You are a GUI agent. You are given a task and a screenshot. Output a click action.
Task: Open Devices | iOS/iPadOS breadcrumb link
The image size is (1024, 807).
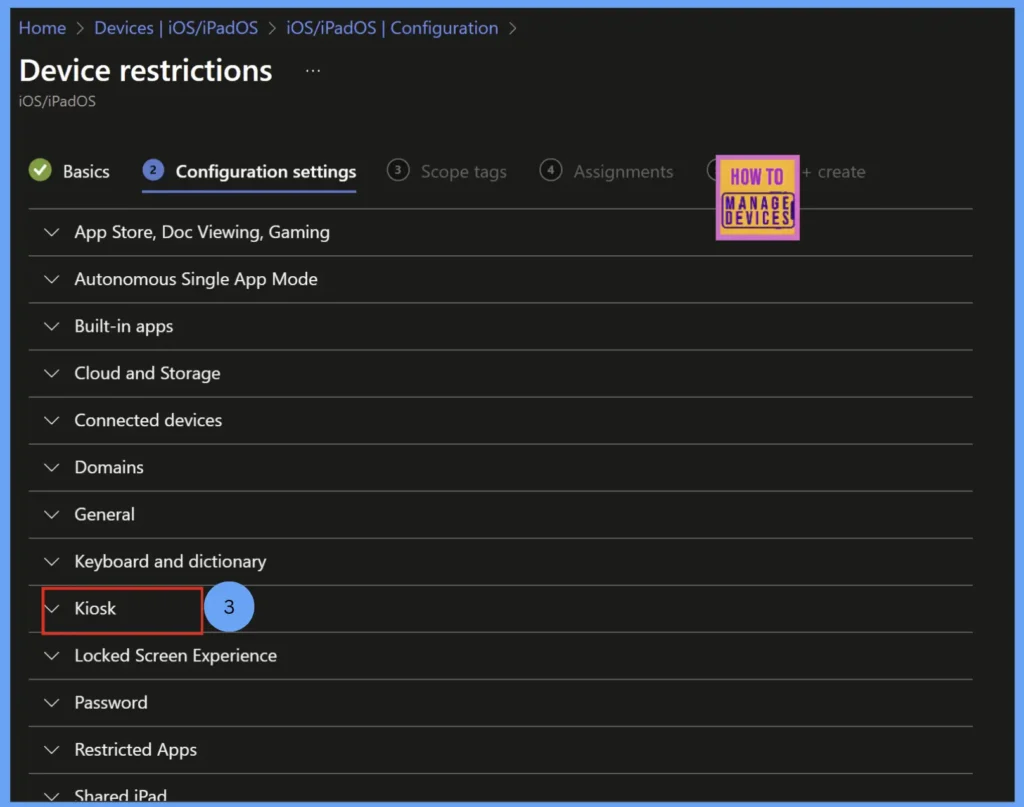click(176, 28)
